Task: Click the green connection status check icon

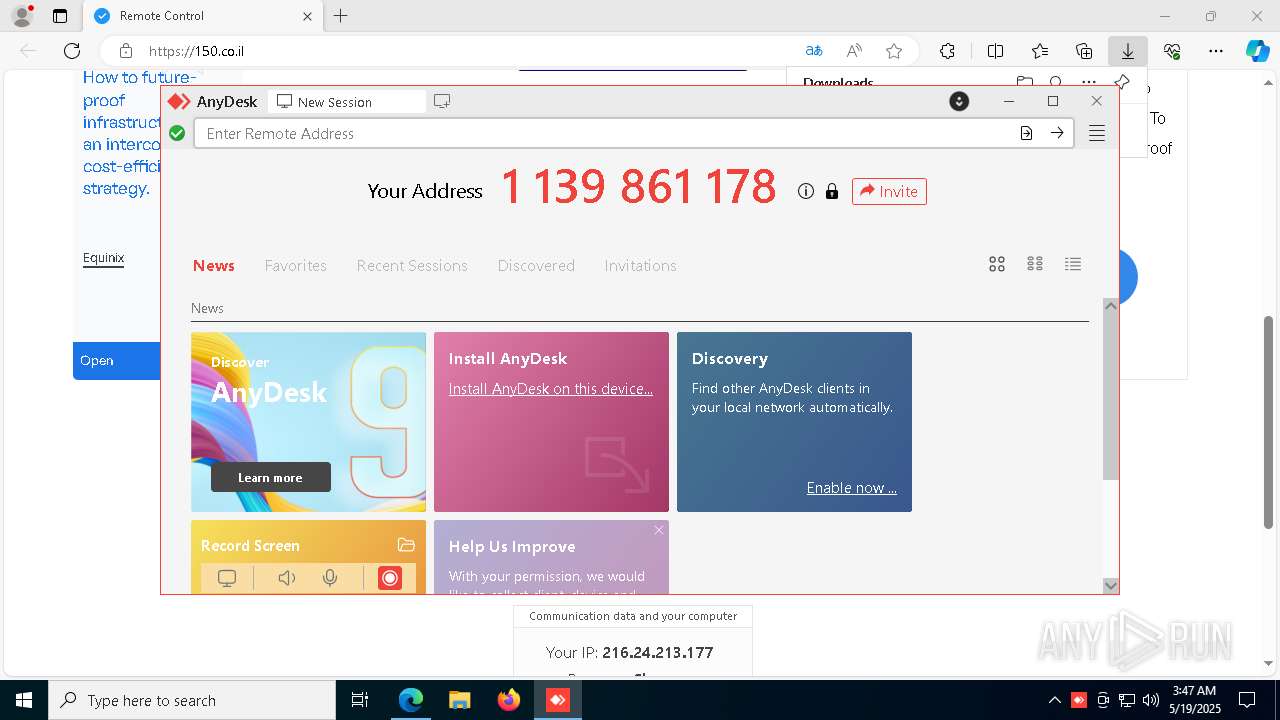Action: point(177,133)
